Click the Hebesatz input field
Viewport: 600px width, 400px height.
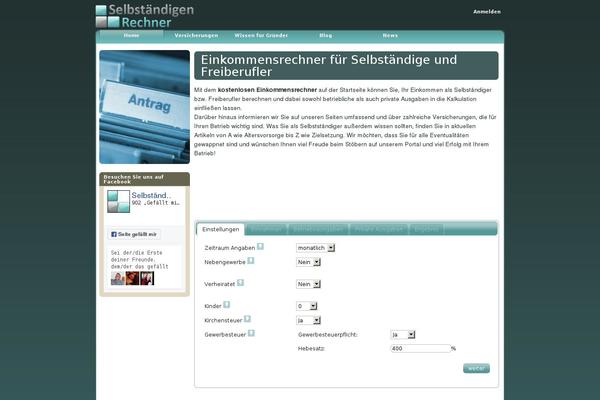click(421, 349)
